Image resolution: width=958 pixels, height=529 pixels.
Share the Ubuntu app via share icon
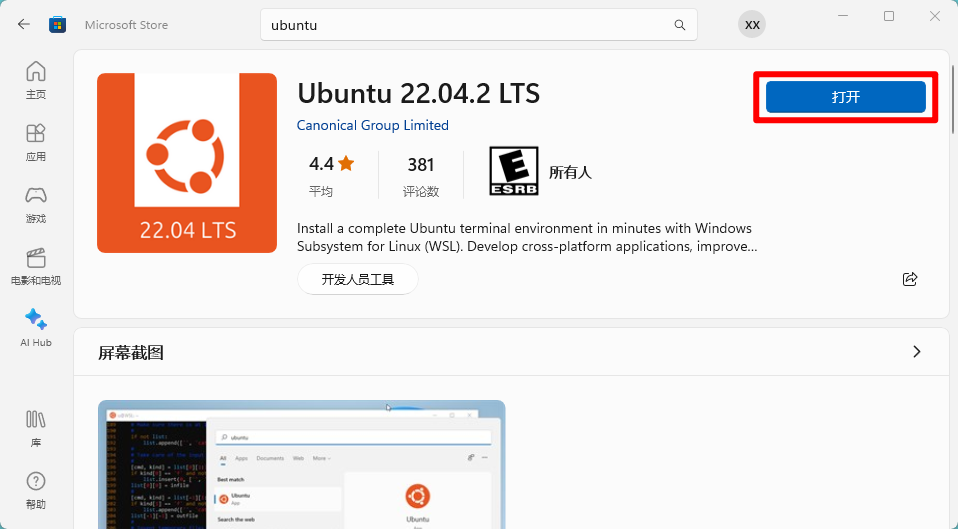tap(910, 279)
